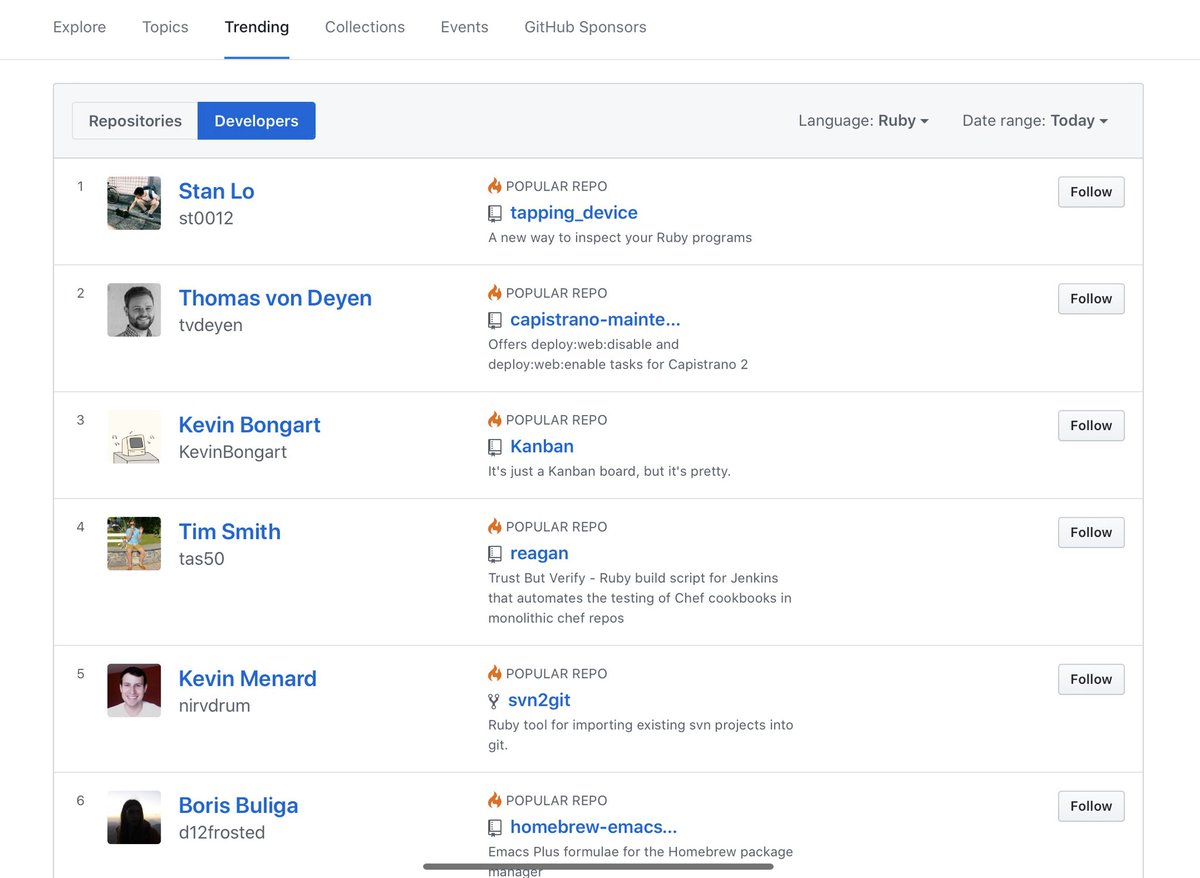Click the flame icon in Kevin Bongart's row
The width and height of the screenshot is (1200, 878).
click(494, 420)
